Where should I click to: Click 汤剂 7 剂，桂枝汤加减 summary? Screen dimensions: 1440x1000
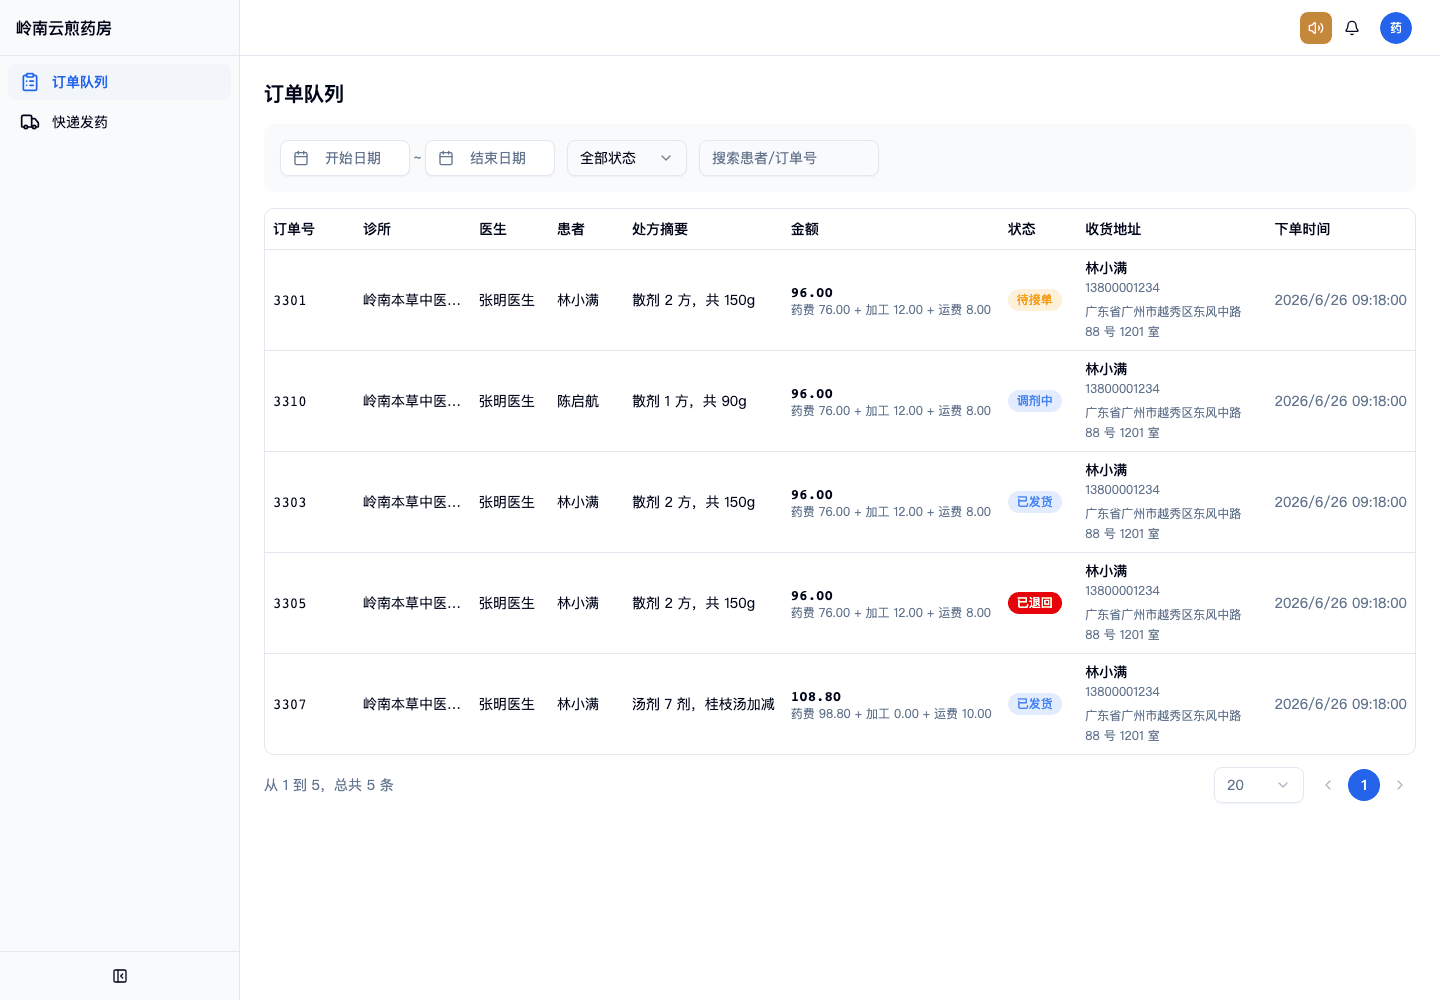pos(703,704)
